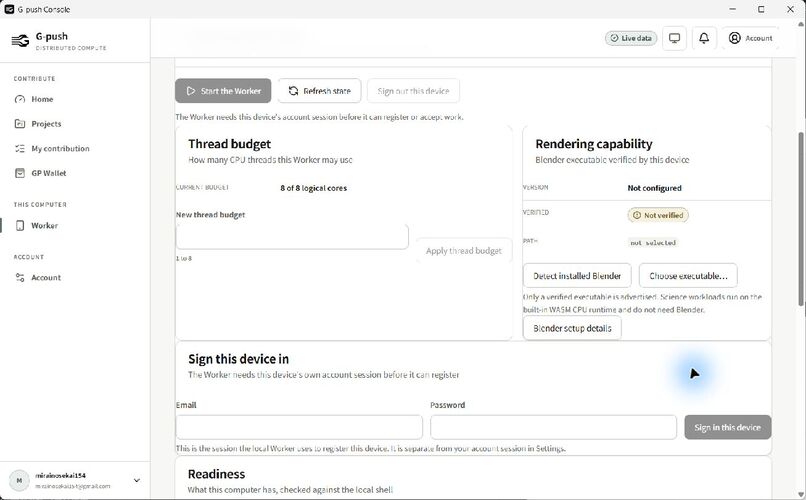Click the Readiness heading
The image size is (806, 500).
tap(216, 474)
